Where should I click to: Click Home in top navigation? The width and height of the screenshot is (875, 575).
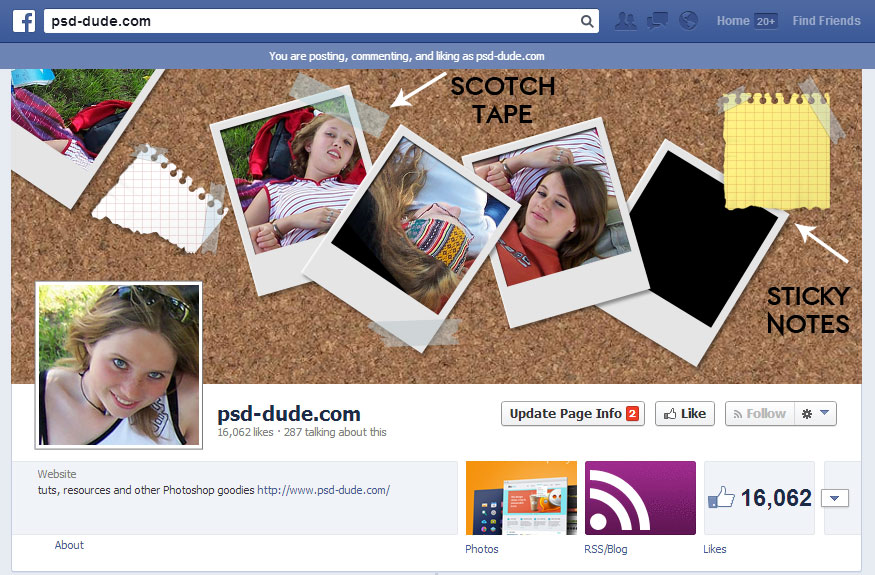[x=733, y=21]
